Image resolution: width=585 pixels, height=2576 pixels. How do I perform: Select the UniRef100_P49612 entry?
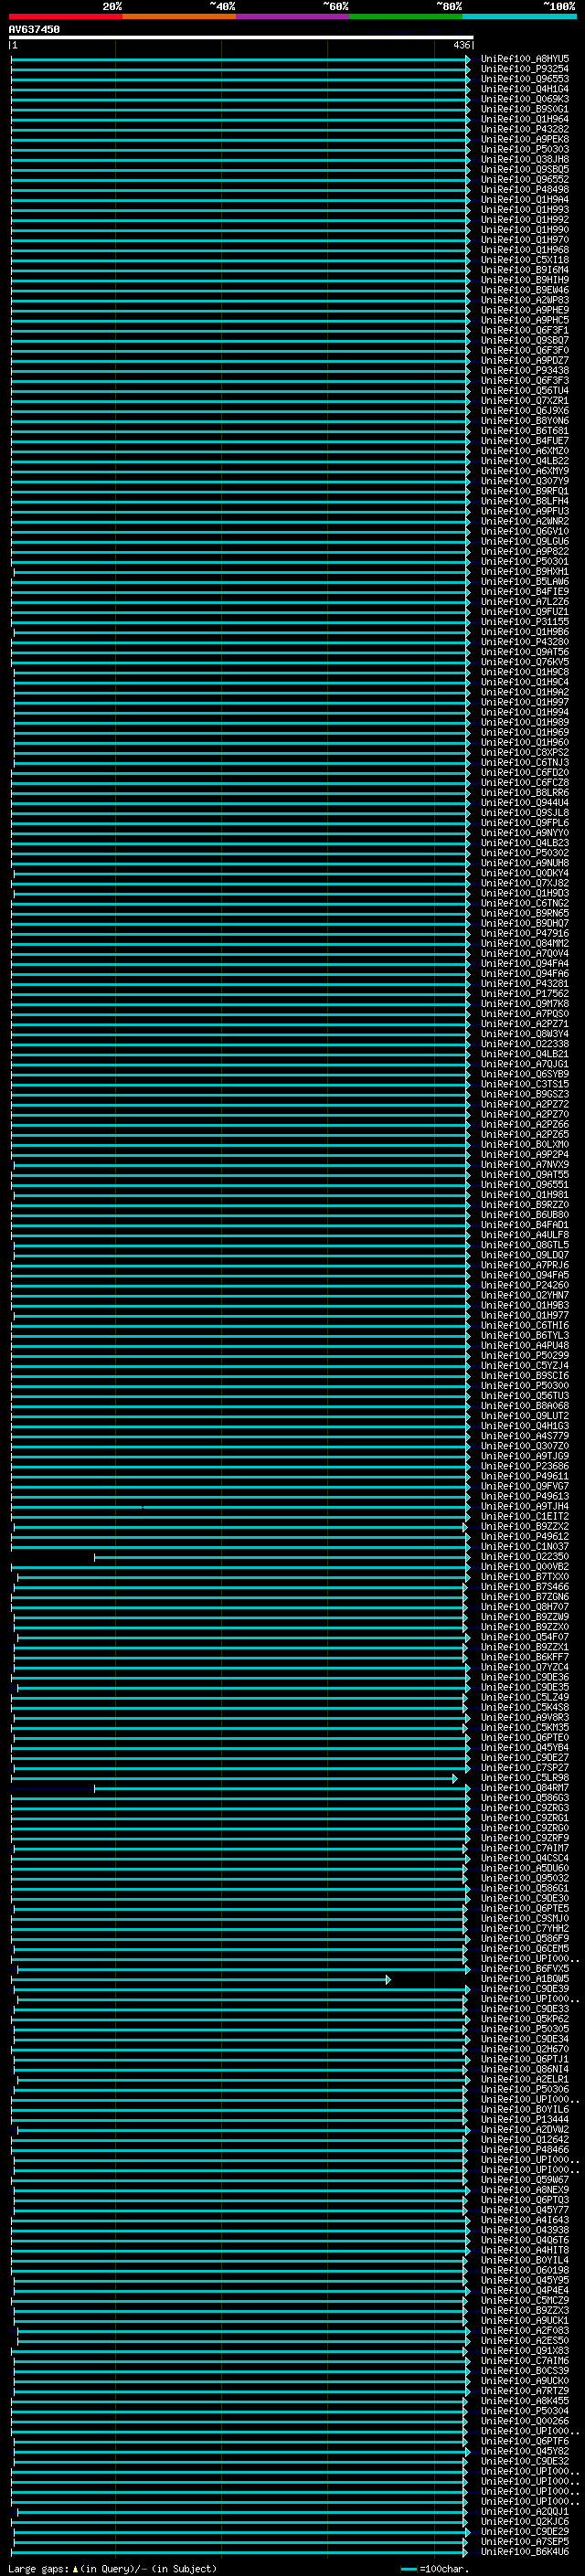pos(525,1536)
